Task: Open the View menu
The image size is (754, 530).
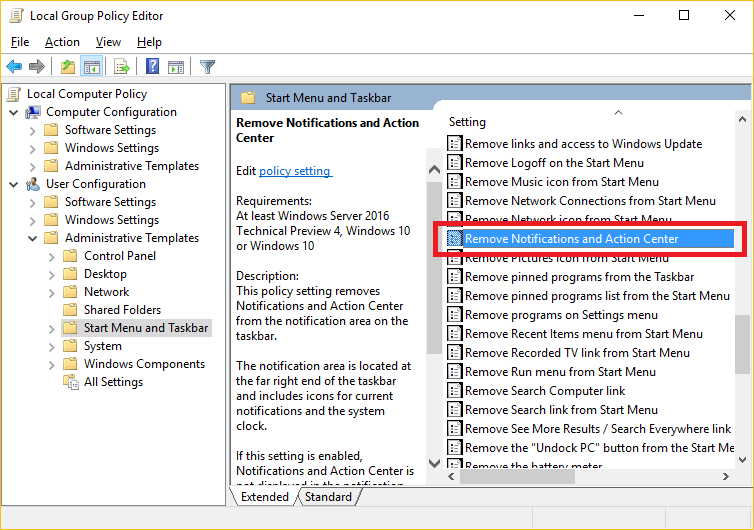Action: pos(108,42)
